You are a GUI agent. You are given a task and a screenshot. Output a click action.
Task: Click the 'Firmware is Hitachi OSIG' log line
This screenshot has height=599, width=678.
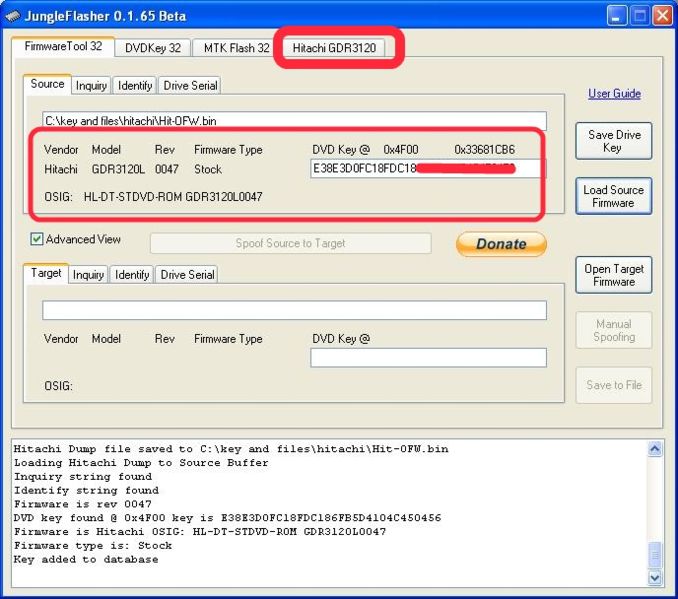[199, 532]
